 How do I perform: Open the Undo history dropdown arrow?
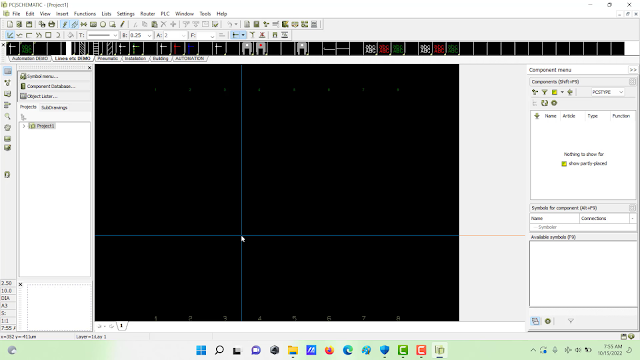pyautogui.click(x=236, y=24)
